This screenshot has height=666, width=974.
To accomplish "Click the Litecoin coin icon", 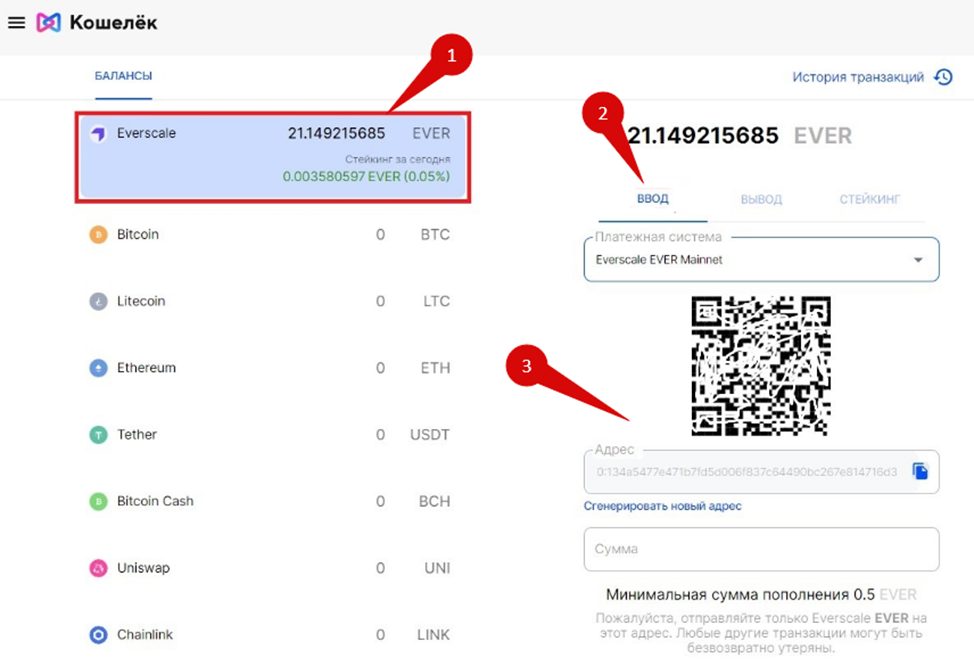I will pyautogui.click(x=98, y=301).
